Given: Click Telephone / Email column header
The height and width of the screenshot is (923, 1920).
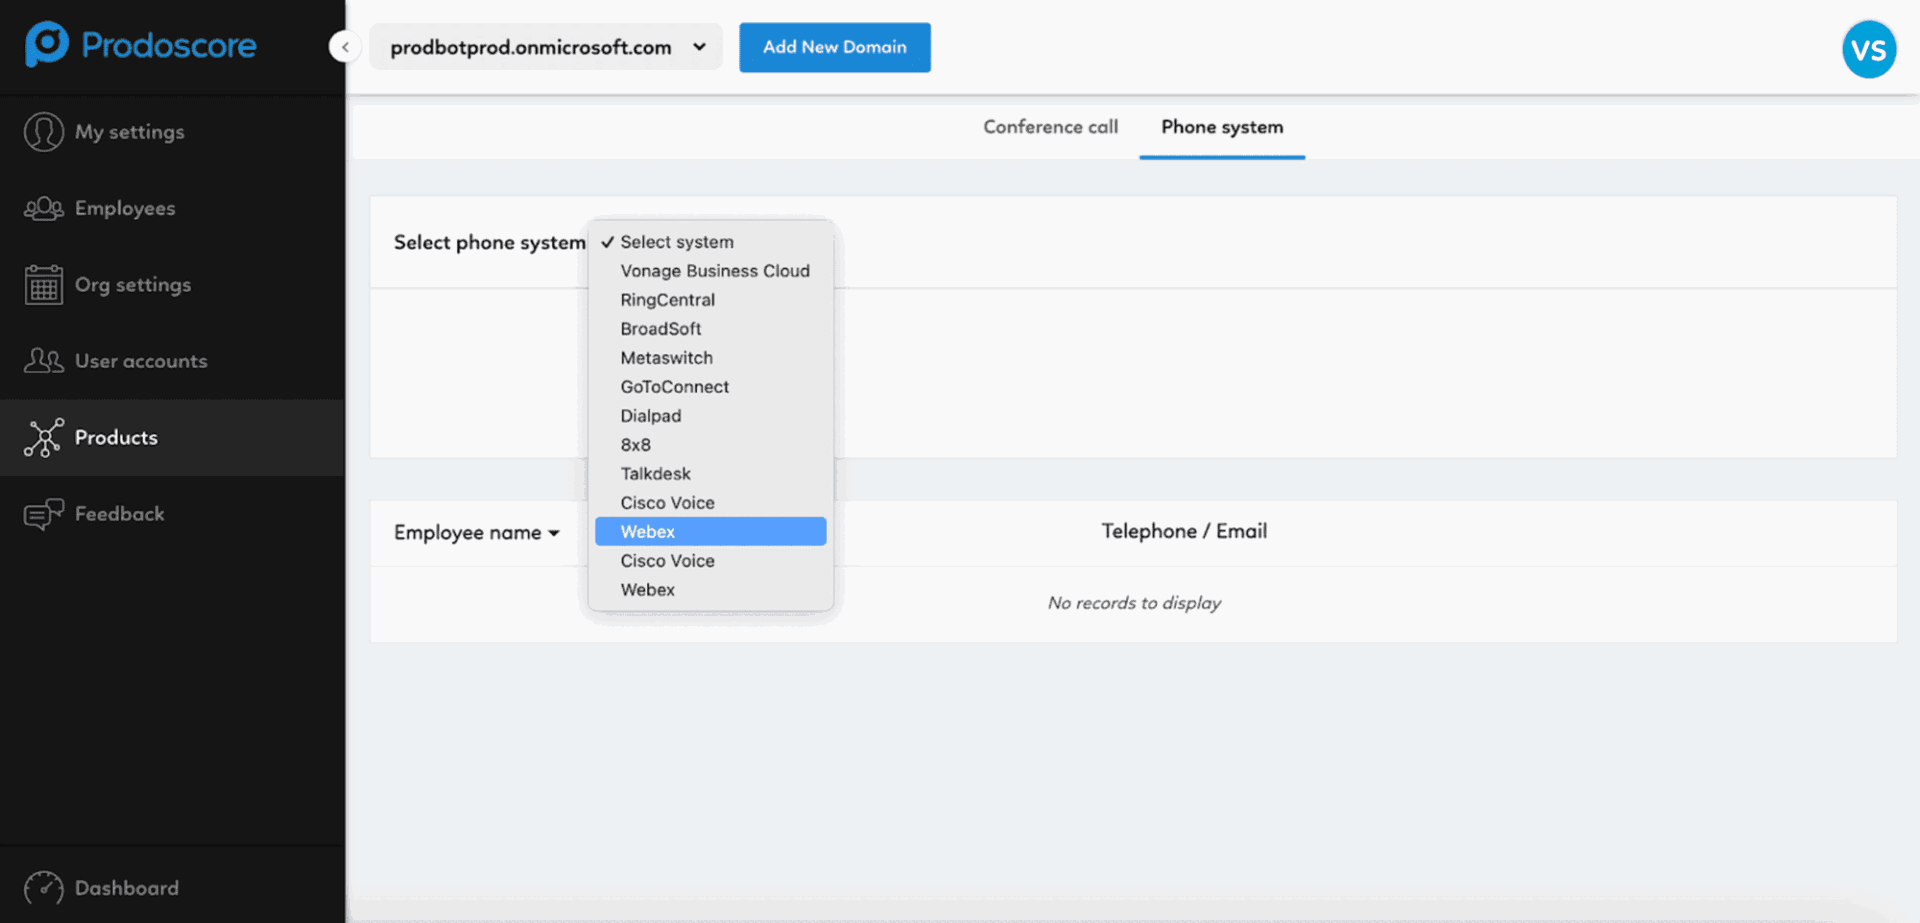Looking at the screenshot, I should [1184, 531].
